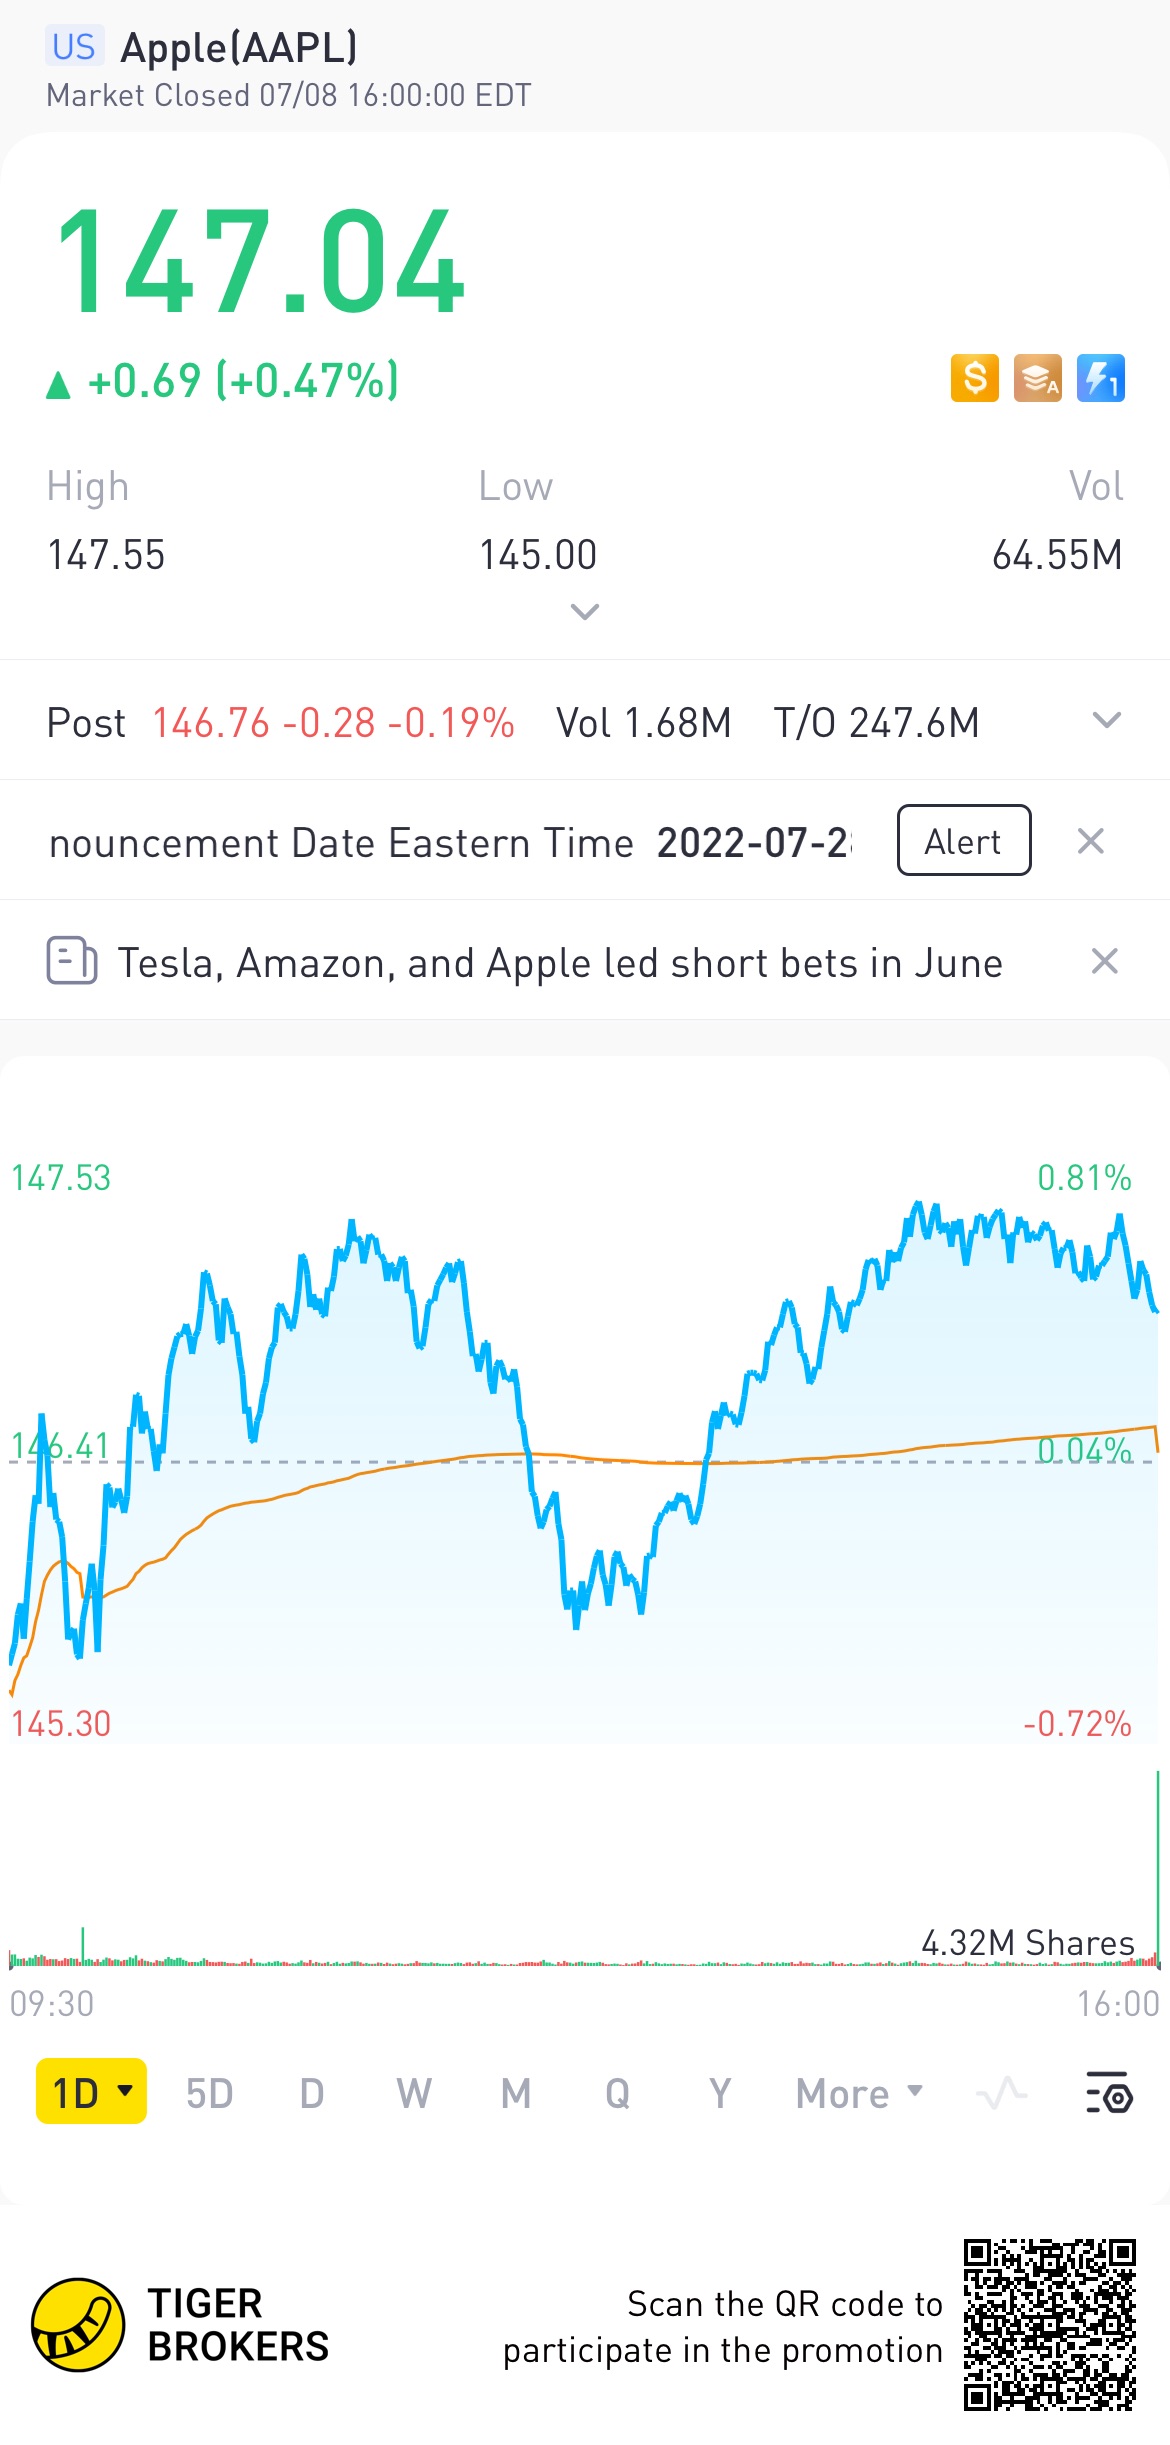Viewport: 1170px width, 2445px height.
Task: Select the M monthly chart tab
Action: click(x=516, y=2093)
